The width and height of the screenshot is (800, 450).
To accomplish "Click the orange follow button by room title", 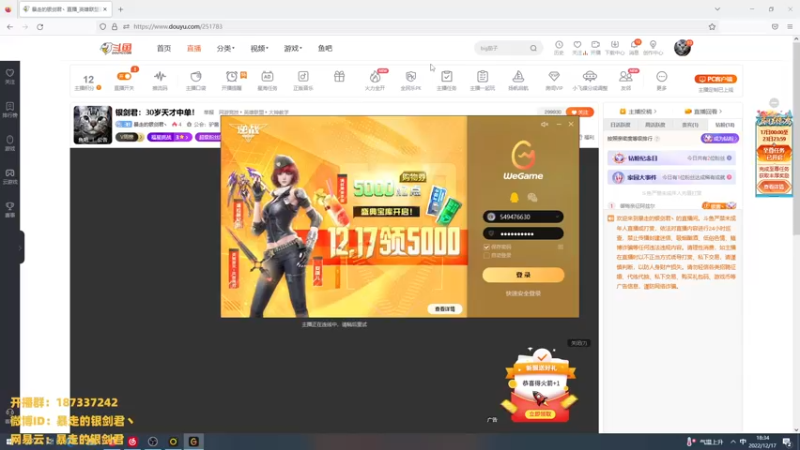I will (x=580, y=112).
